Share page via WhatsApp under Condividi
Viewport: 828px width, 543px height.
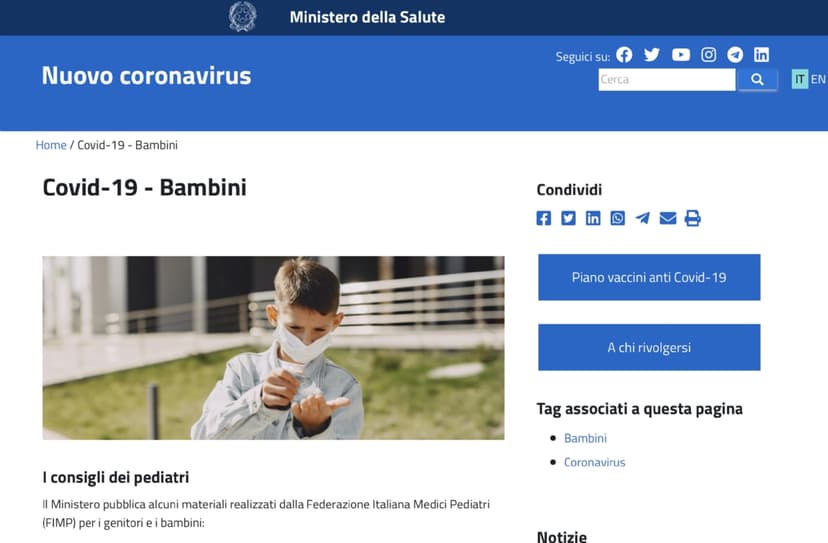coord(618,218)
